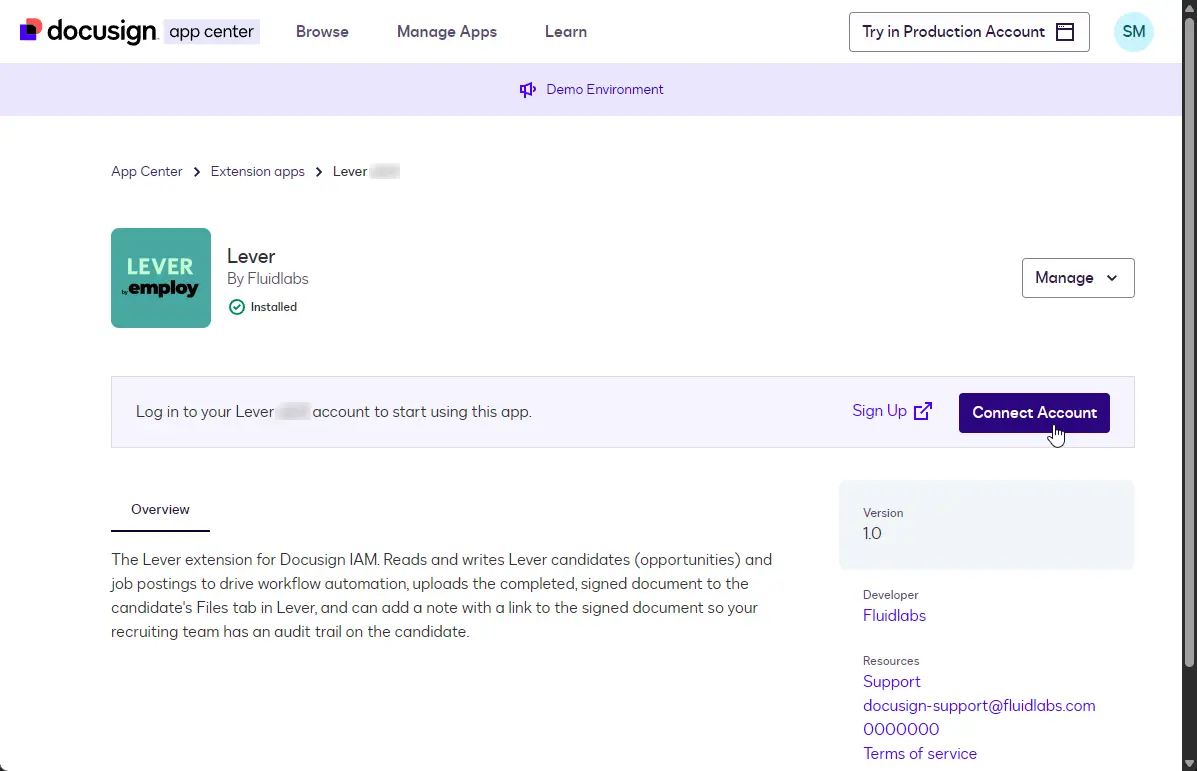Screen dimensions: 1197x771
Task: Open the Sign Up link
Action: point(892,411)
